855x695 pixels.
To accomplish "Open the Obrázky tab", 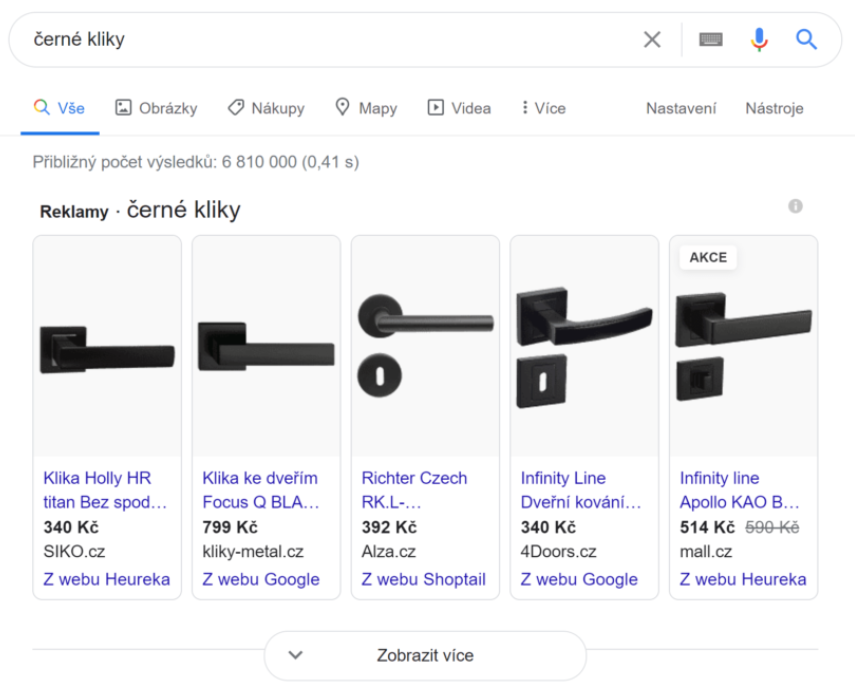I will [x=156, y=108].
